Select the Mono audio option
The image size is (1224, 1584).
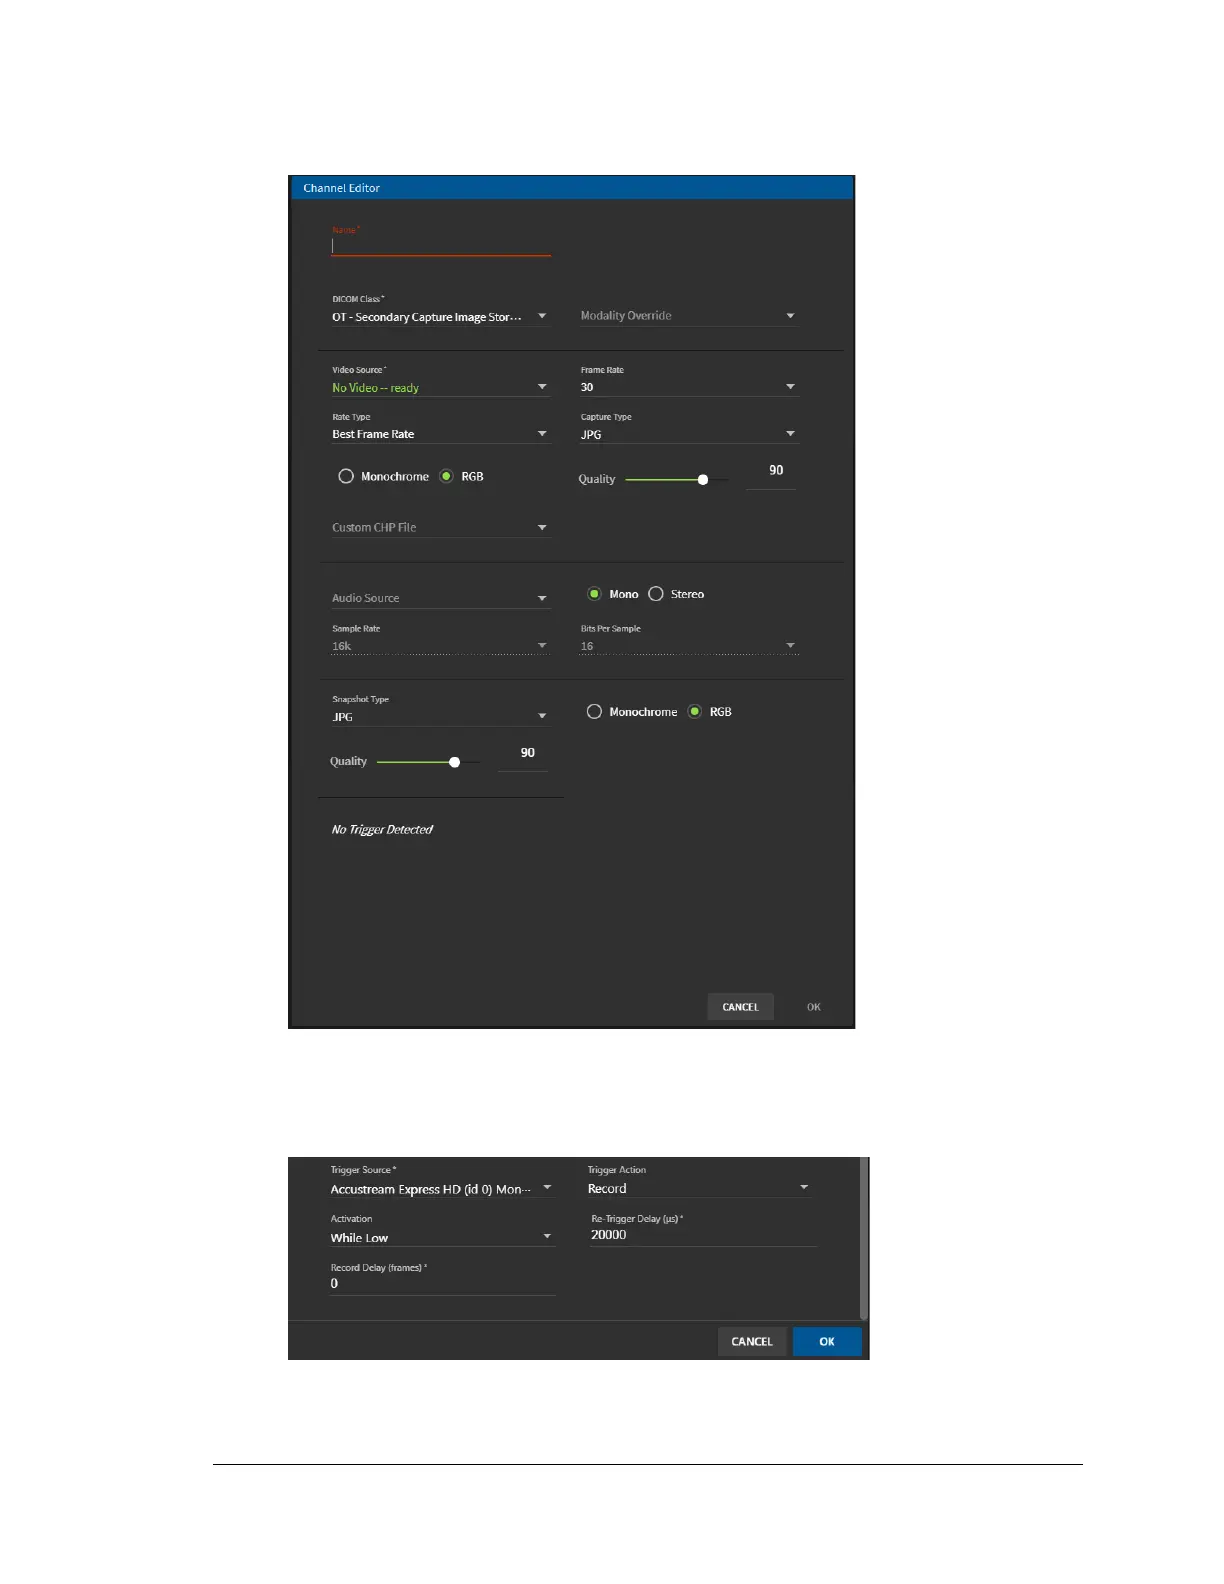point(594,594)
